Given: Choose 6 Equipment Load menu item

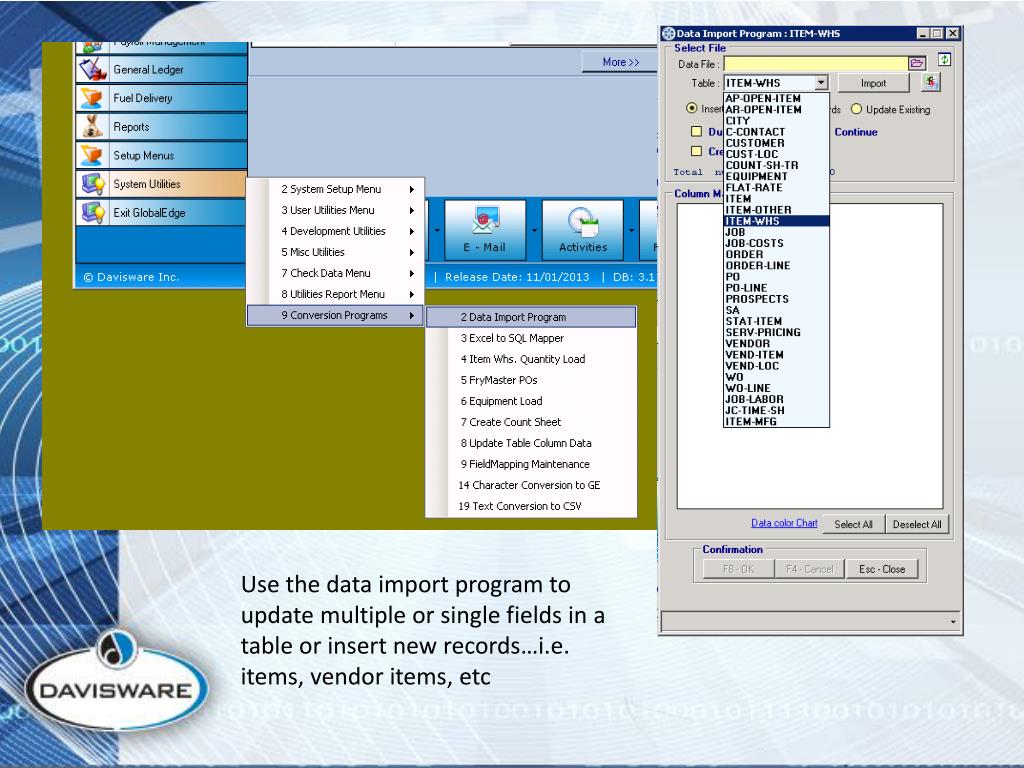Looking at the screenshot, I should 531,401.
